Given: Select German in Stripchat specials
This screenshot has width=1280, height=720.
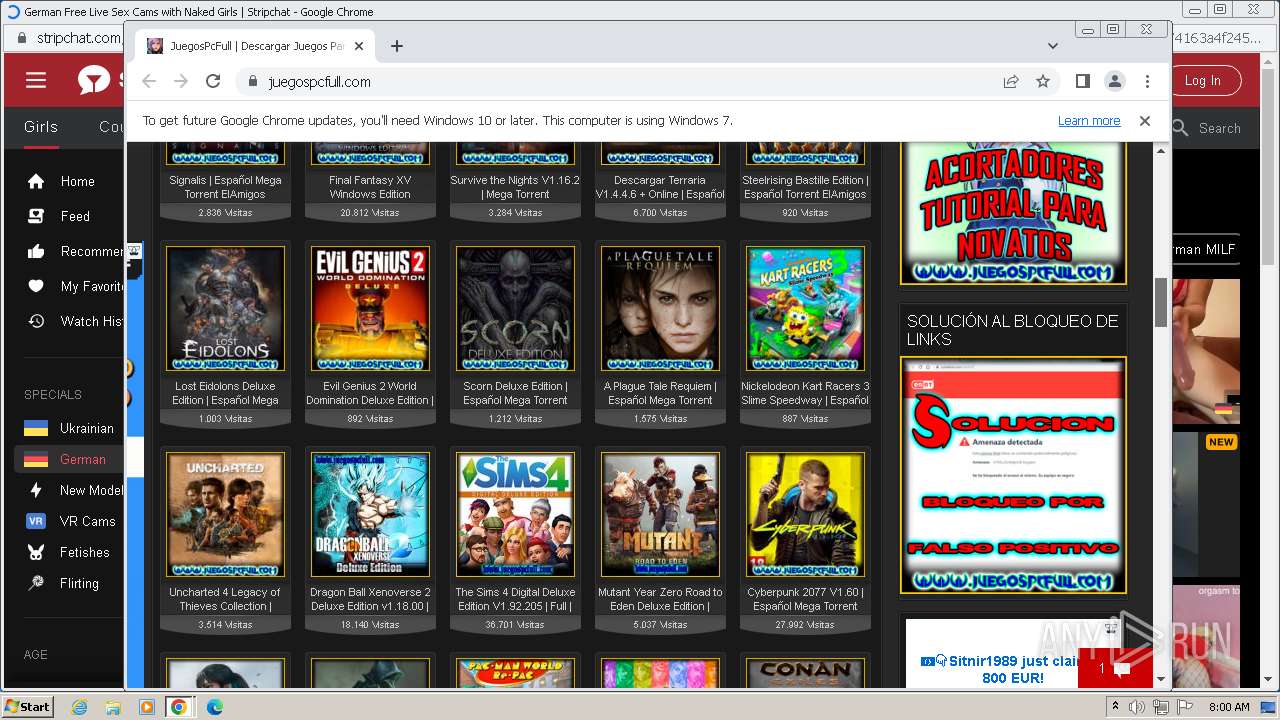Looking at the screenshot, I should pyautogui.click(x=69, y=459).
